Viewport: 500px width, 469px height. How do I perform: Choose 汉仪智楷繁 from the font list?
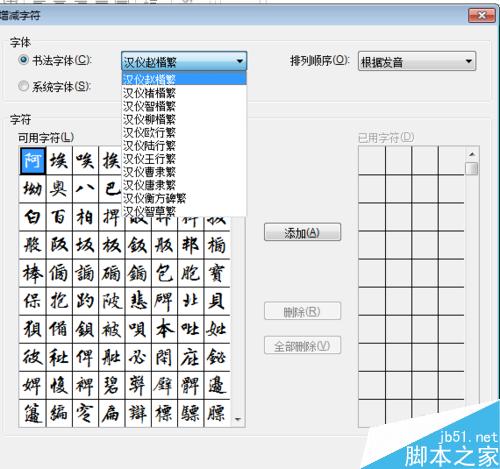coord(184,106)
